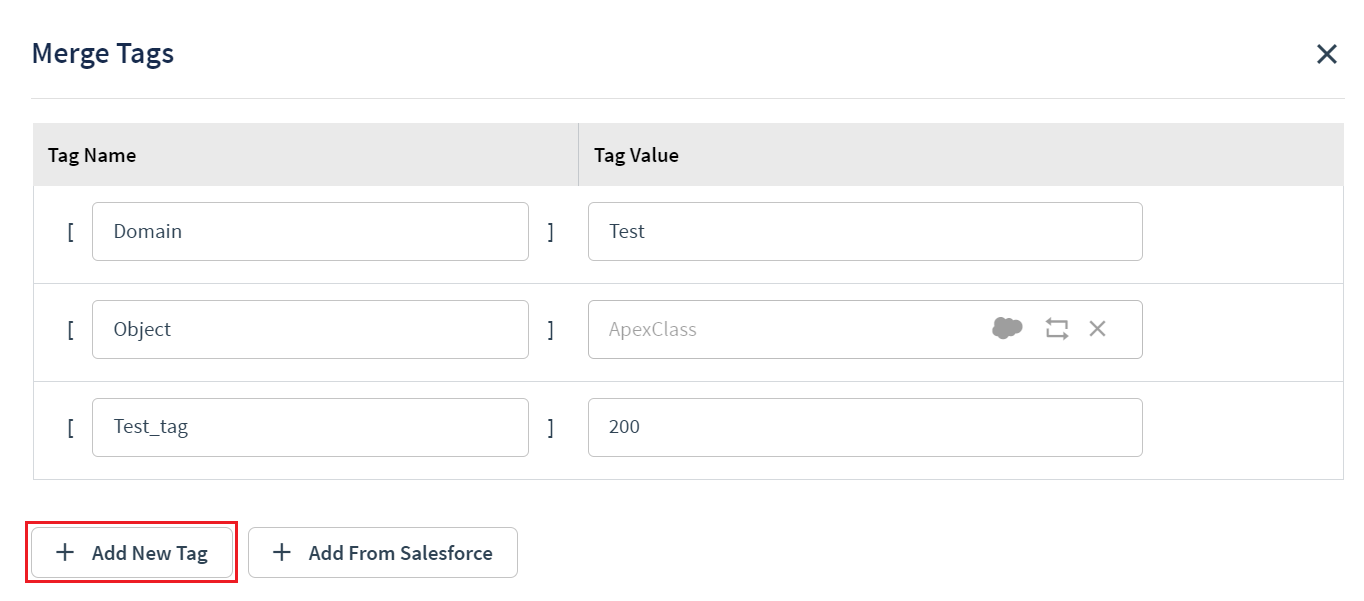This screenshot has height=601, width=1364.
Task: Click the swap arrows icon in ApexClass field
Action: click(1057, 328)
